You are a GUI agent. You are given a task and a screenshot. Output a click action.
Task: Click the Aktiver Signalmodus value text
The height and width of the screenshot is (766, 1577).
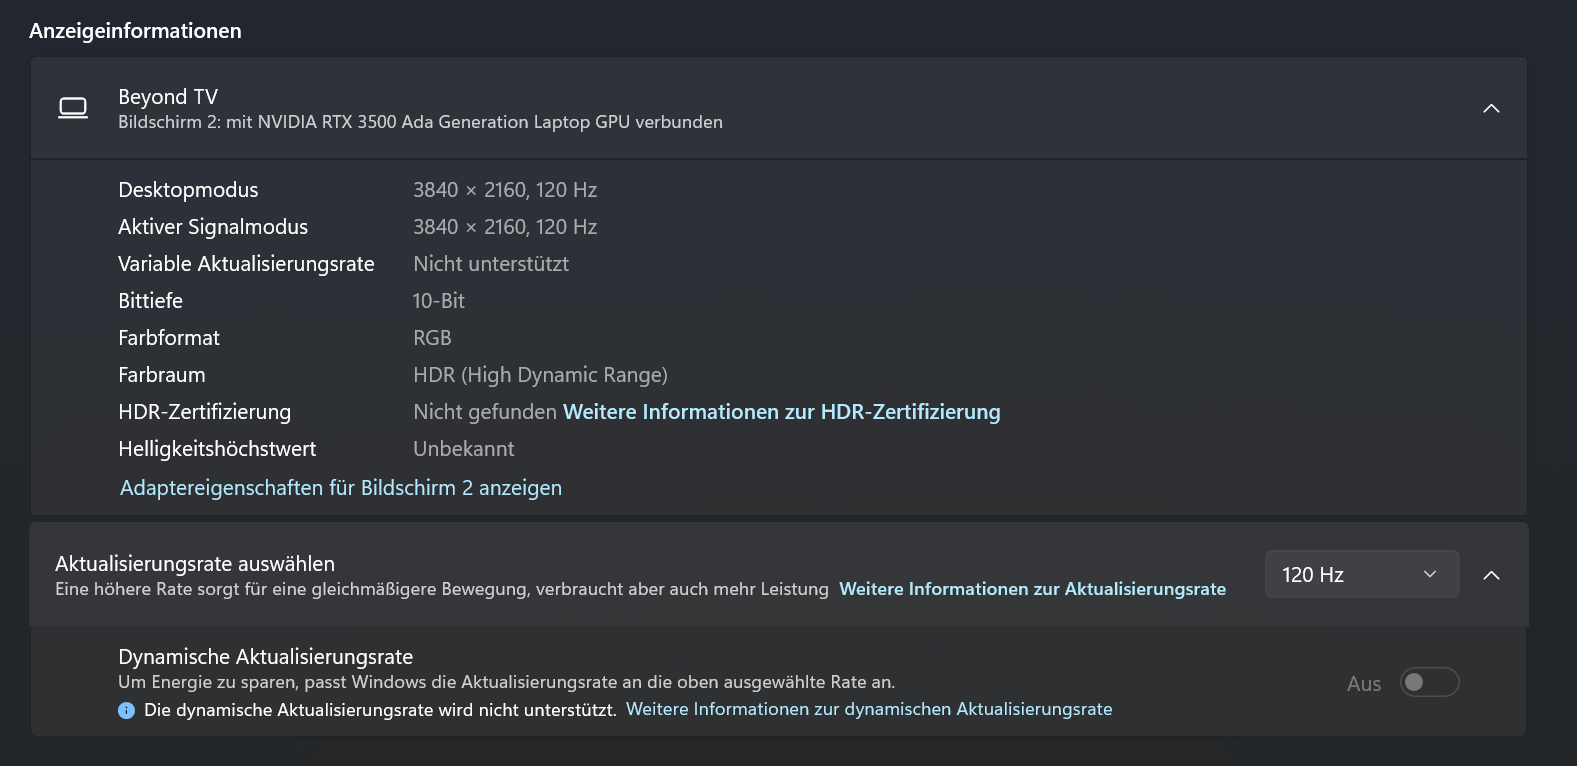[x=505, y=227]
